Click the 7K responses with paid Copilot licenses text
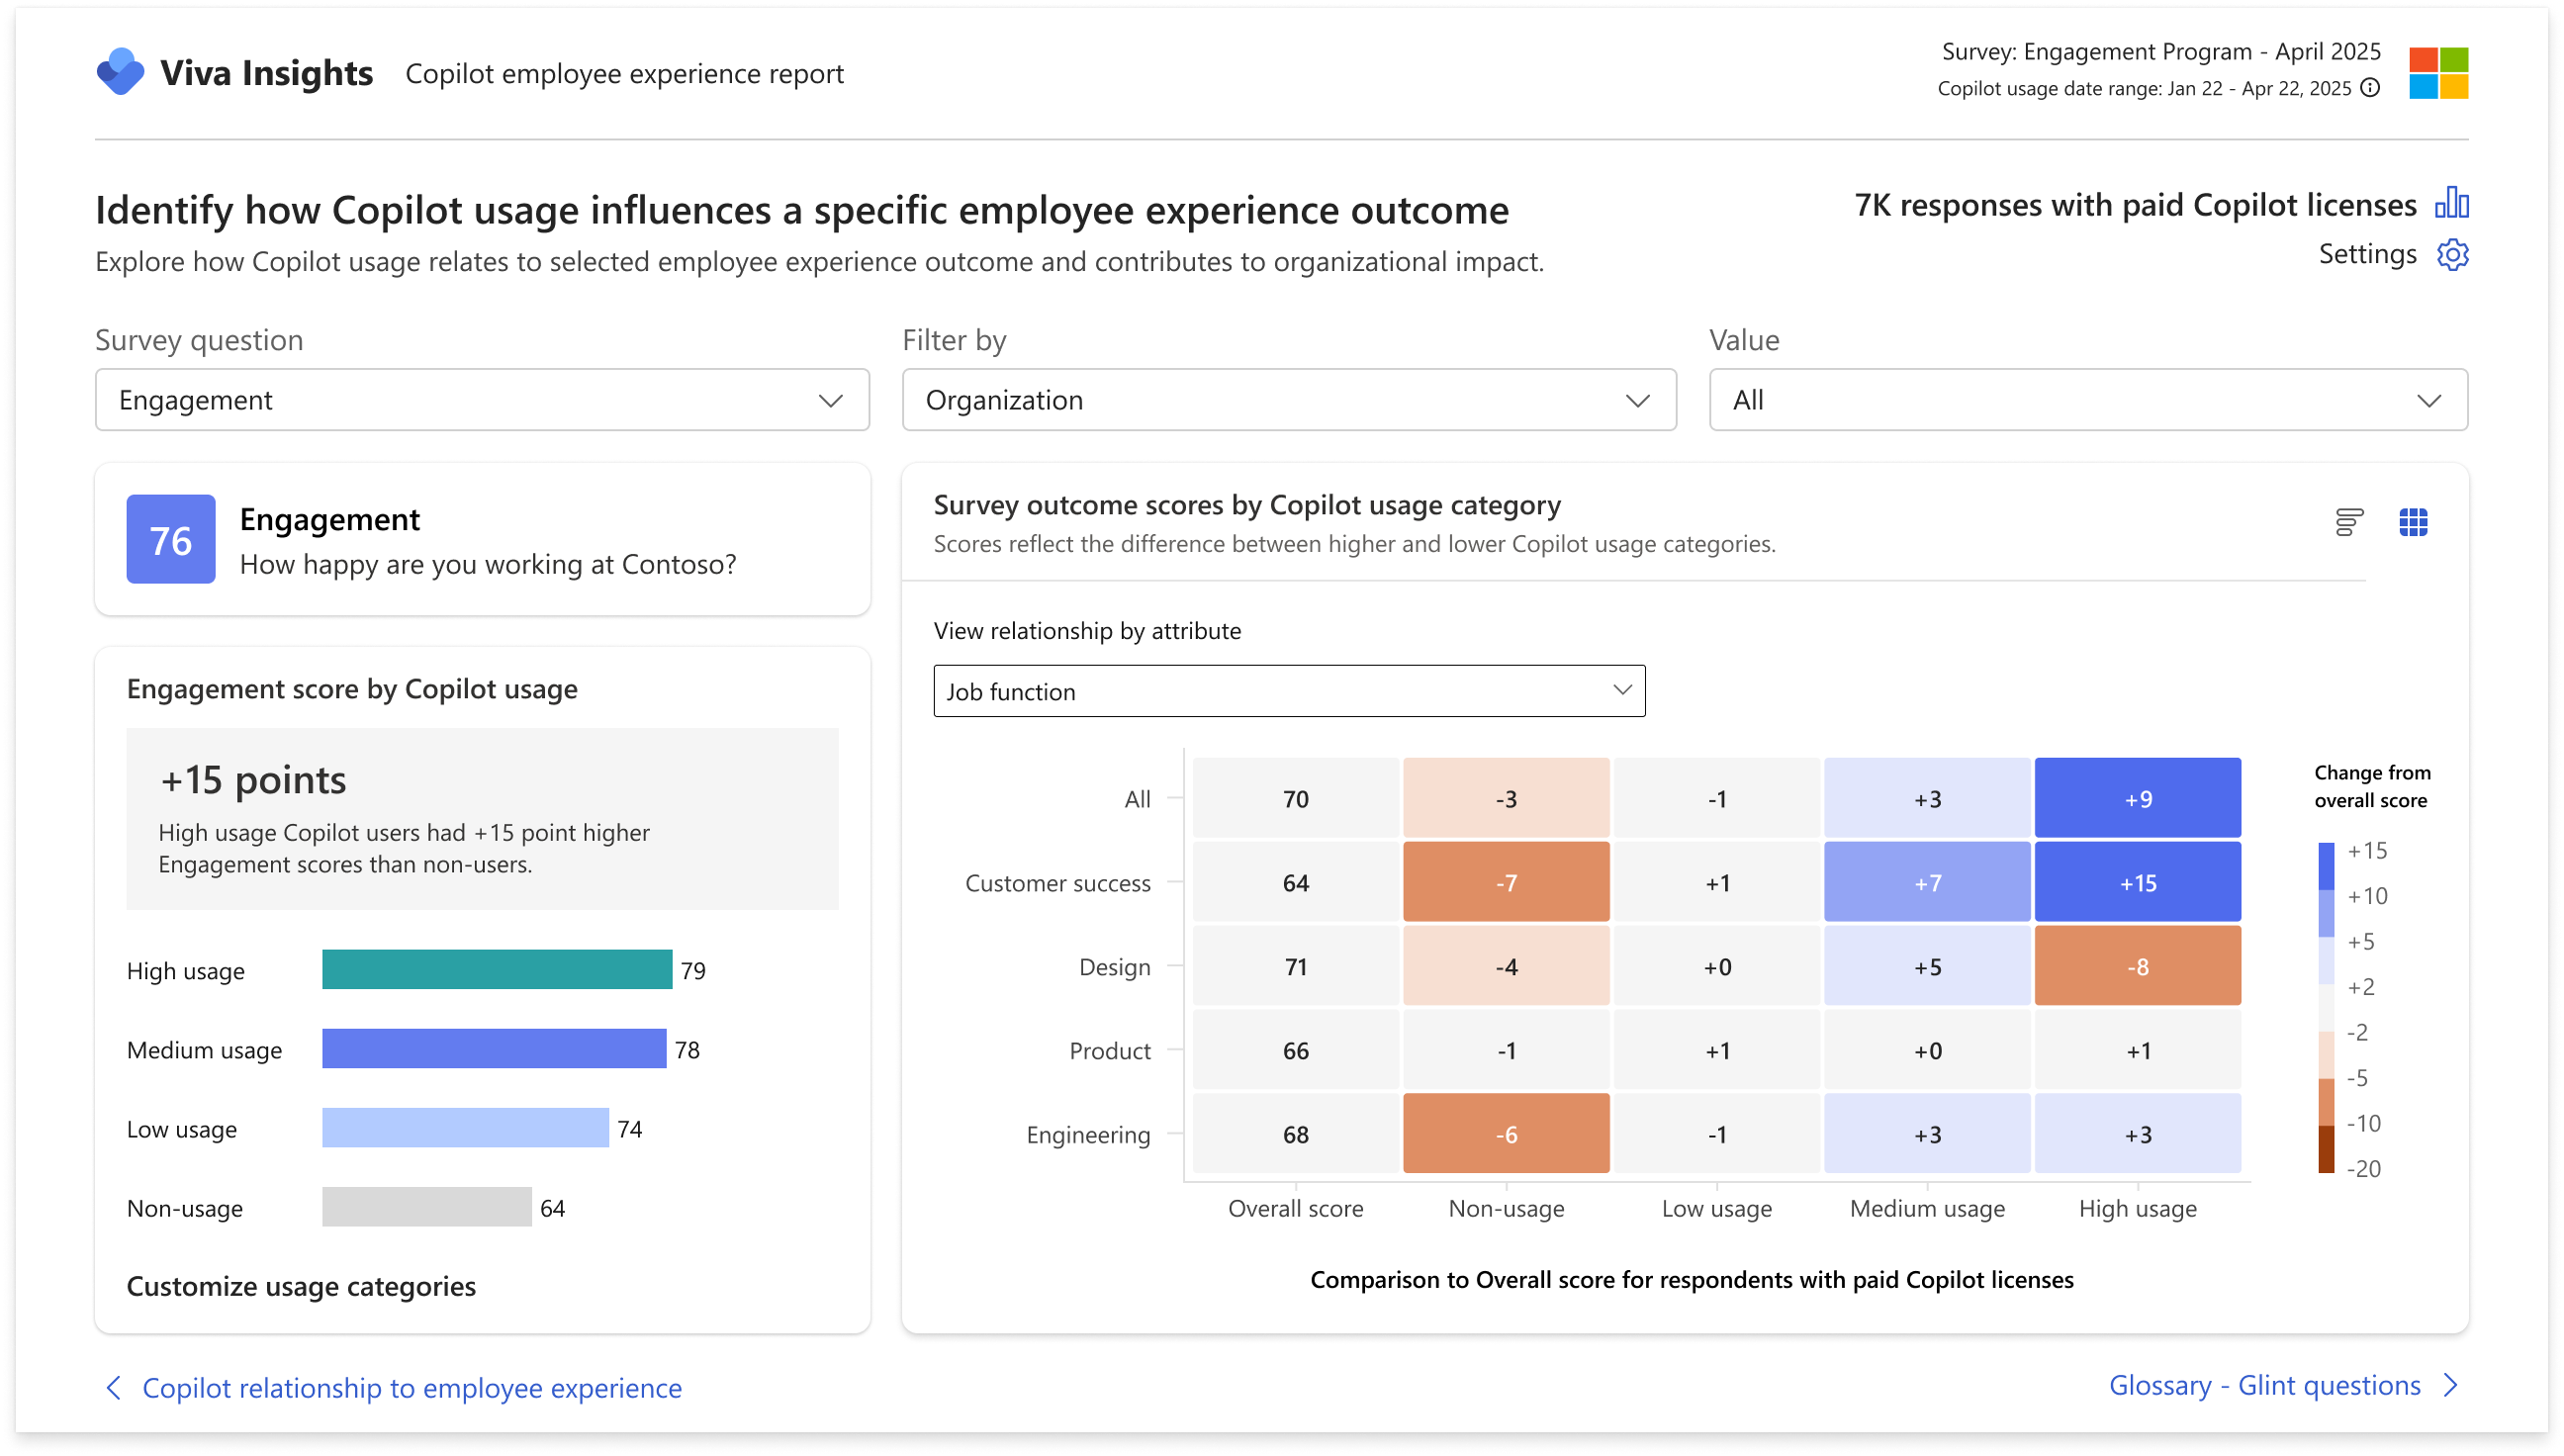This screenshot has height=1456, width=2564. tap(2135, 204)
